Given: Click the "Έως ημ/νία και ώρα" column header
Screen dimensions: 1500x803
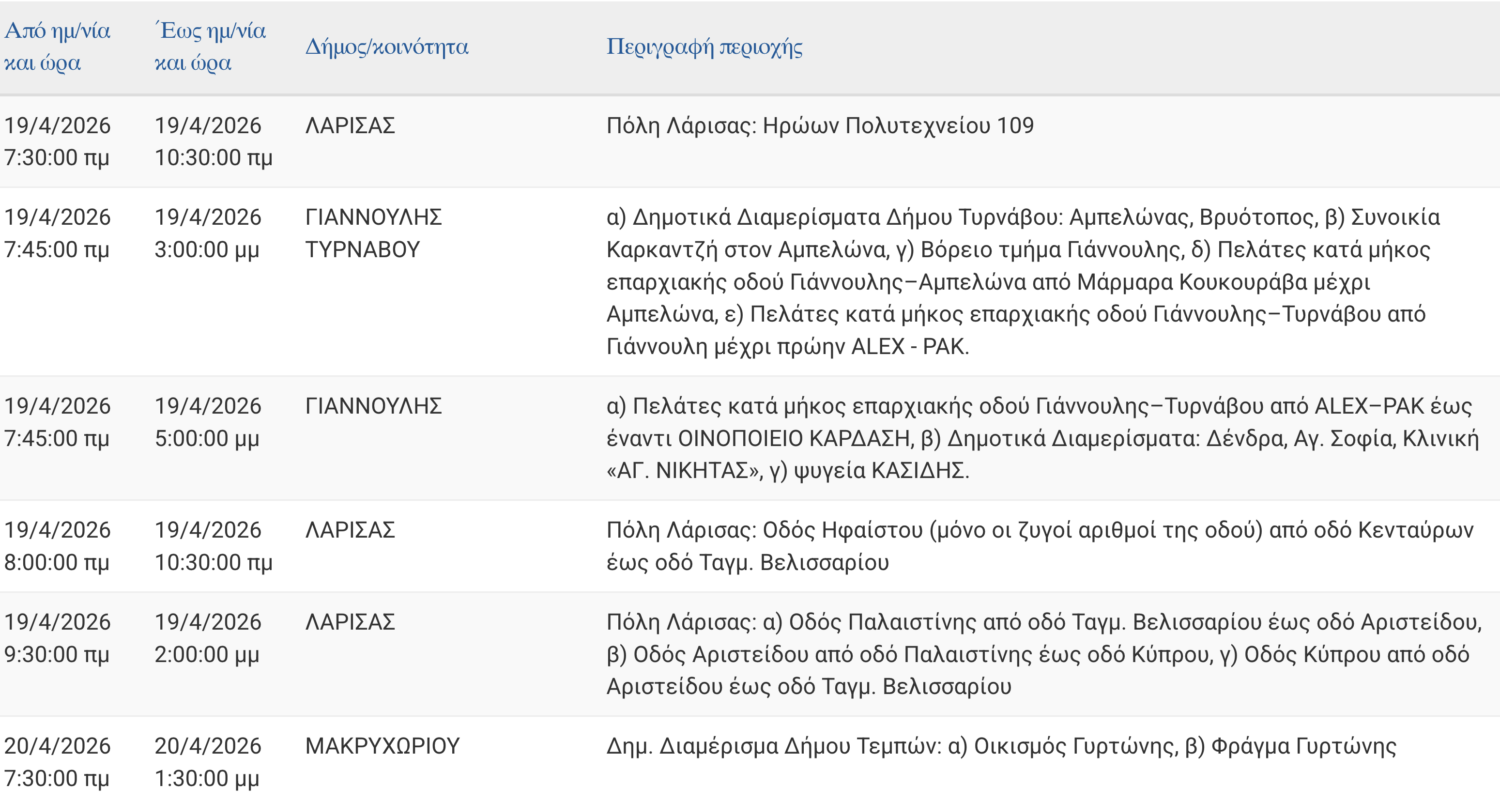Looking at the screenshot, I should (210, 46).
